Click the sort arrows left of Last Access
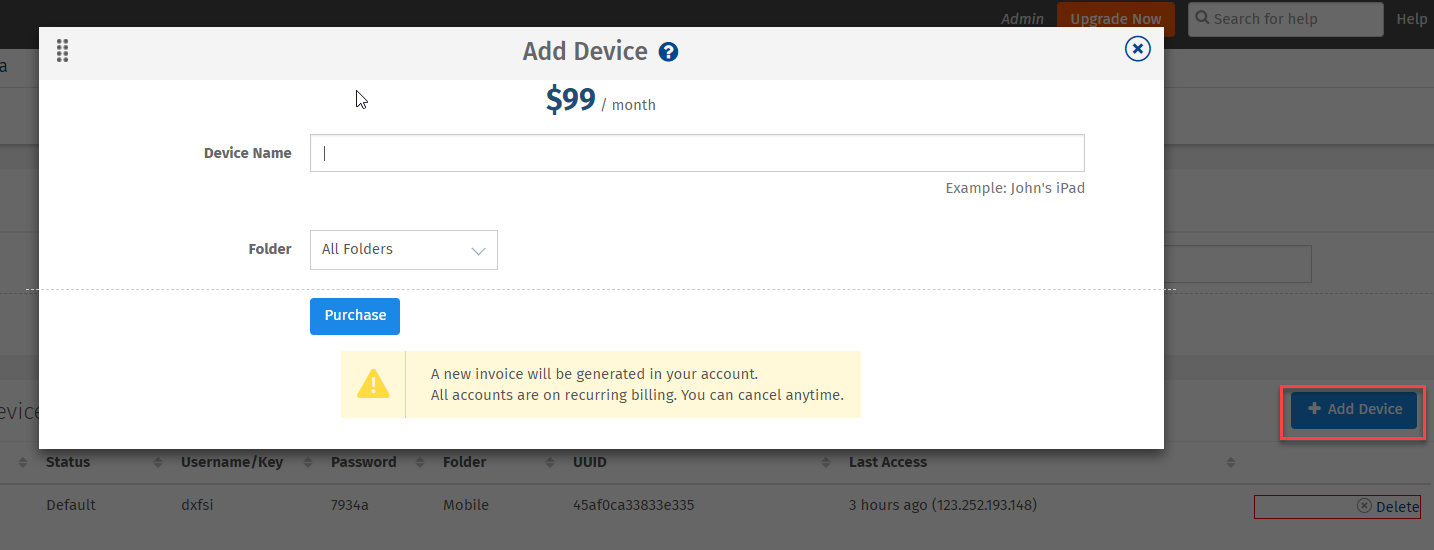Image resolution: width=1434 pixels, height=550 pixels. 826,463
